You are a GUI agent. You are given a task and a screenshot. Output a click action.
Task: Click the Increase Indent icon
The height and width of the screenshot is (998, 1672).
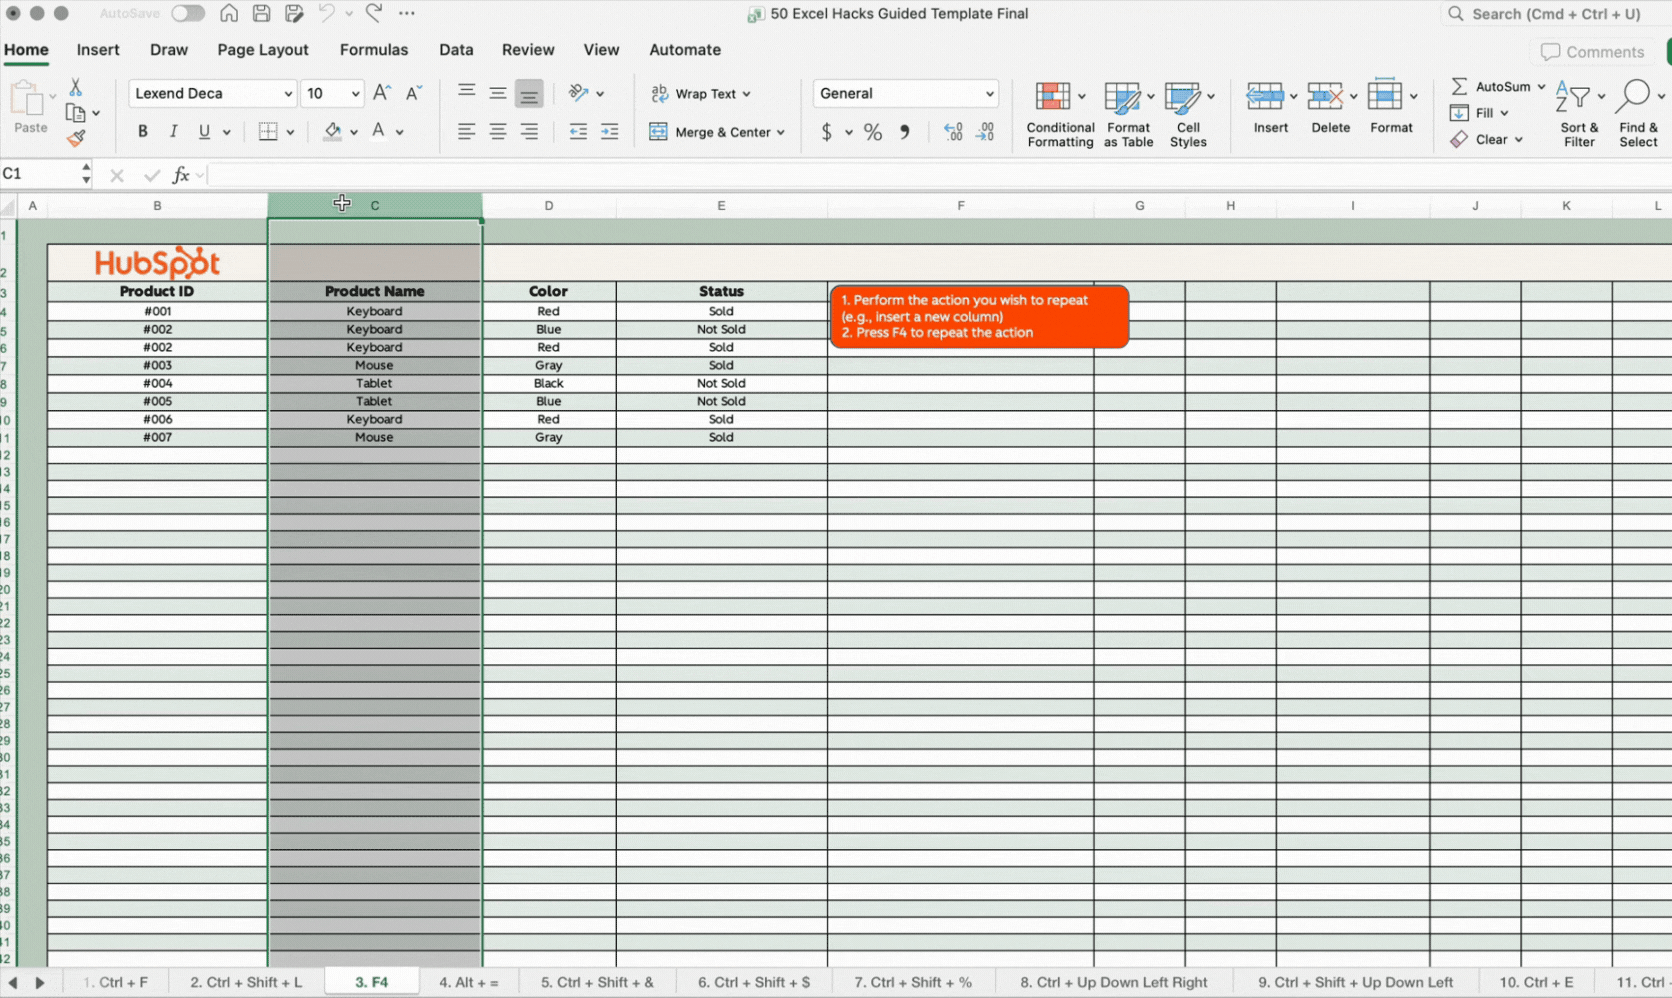(x=609, y=132)
